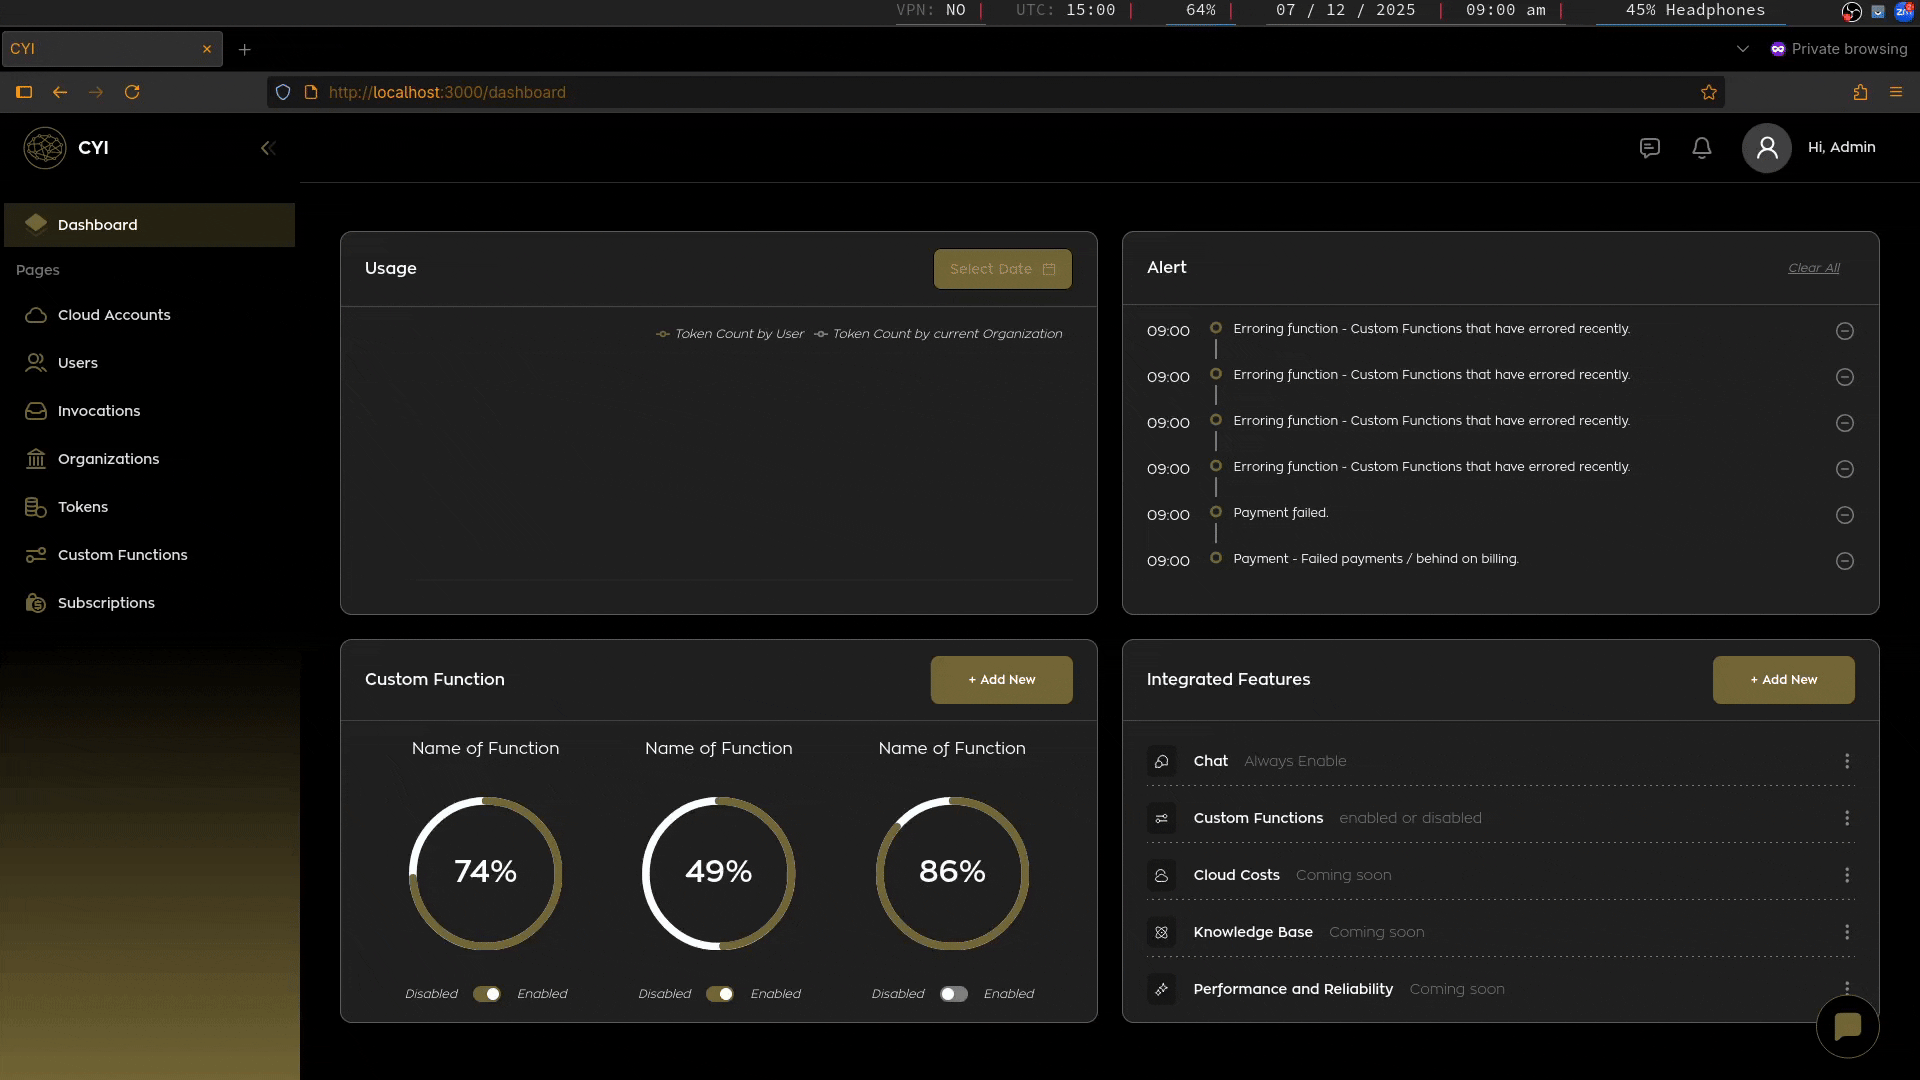Open options menu for Chat feature
The width and height of the screenshot is (1920, 1080).
[x=1846, y=761]
